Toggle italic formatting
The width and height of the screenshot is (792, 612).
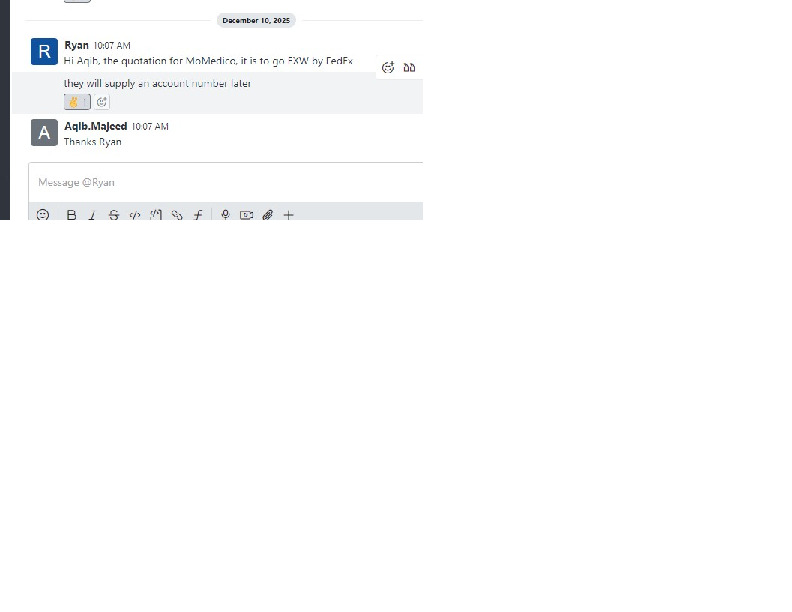pyautogui.click(x=92, y=215)
